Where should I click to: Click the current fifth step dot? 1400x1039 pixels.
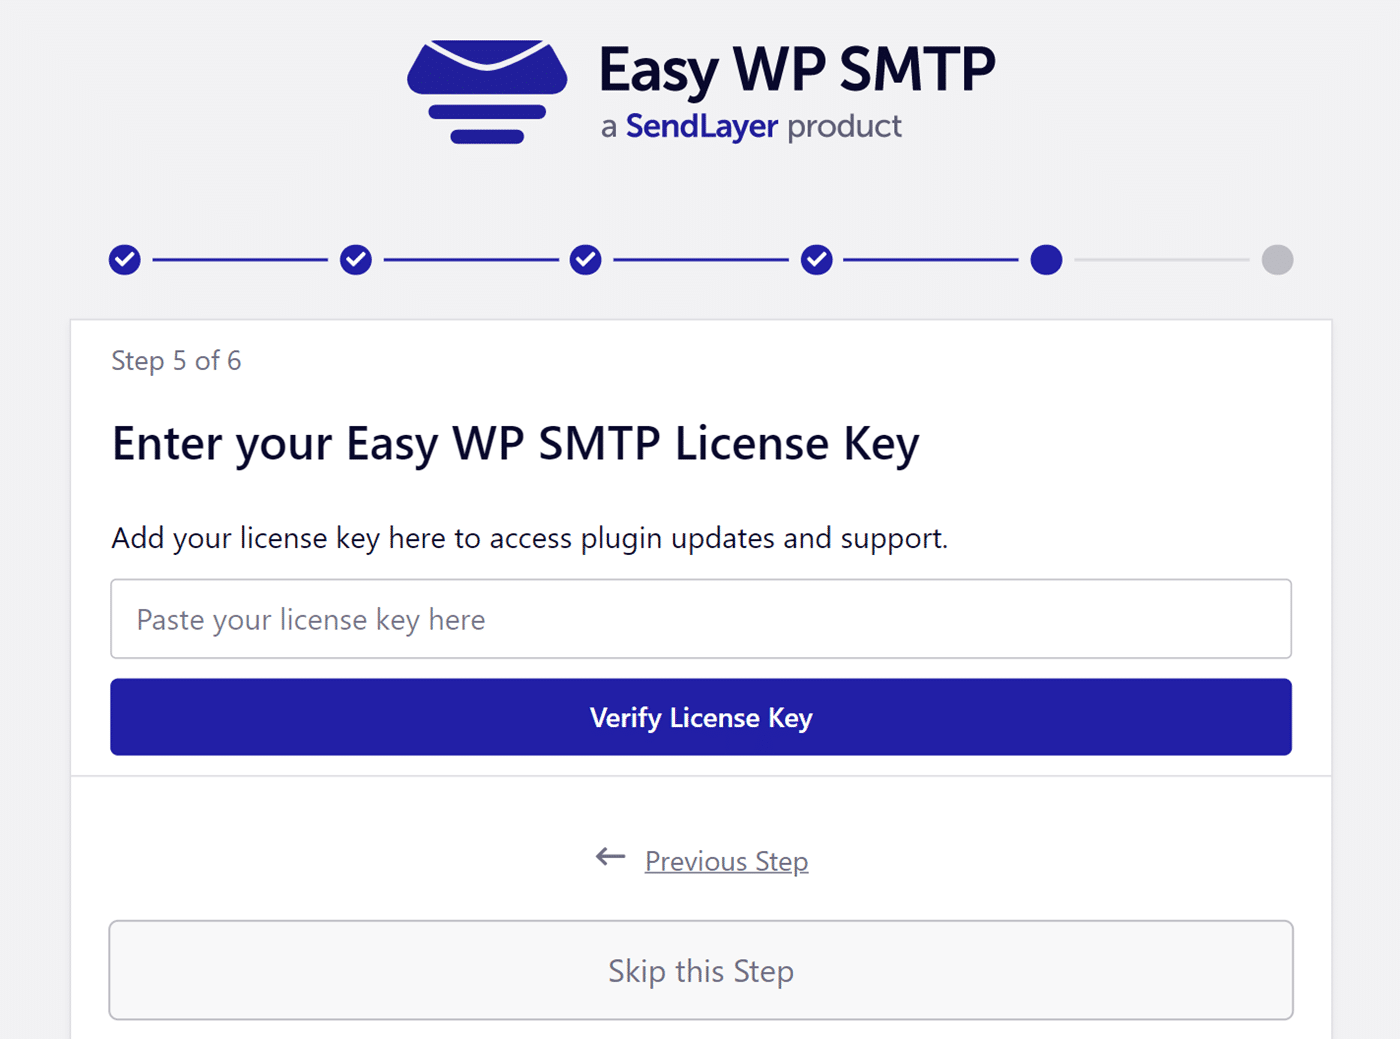[1046, 260]
